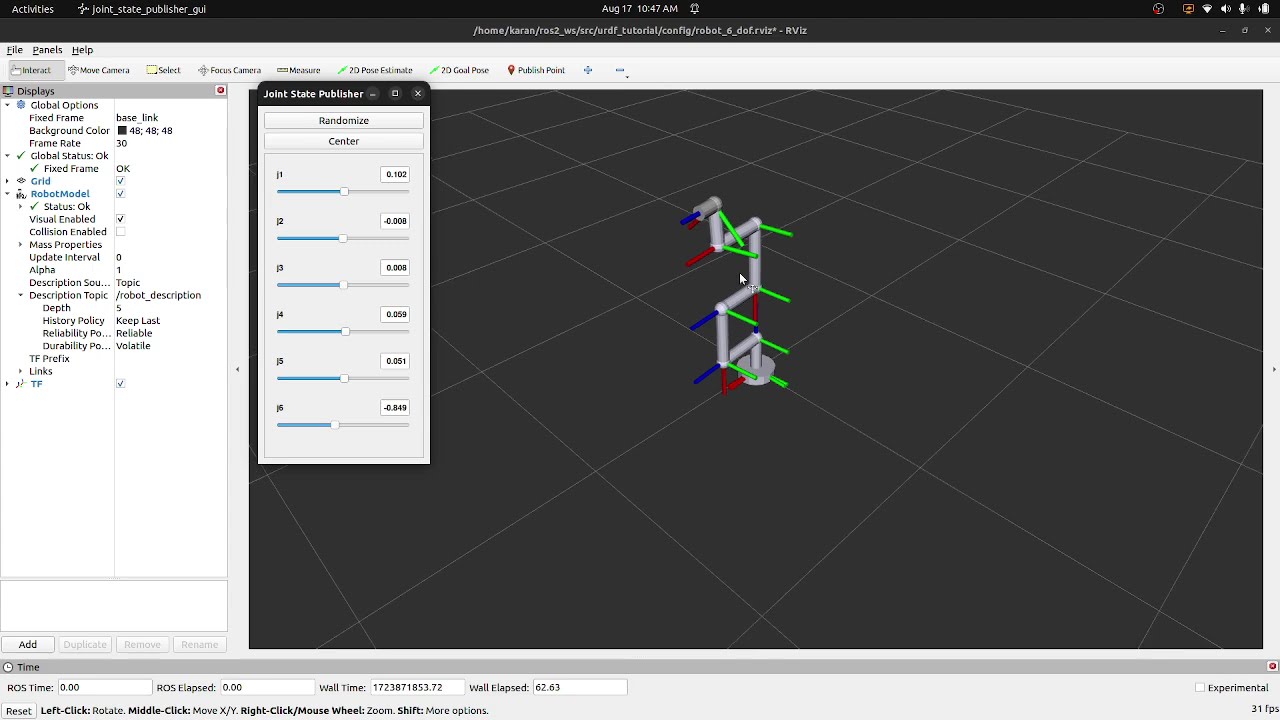This screenshot has width=1280, height=720.
Task: Click the Global Options gear icon
Action: tap(21, 105)
